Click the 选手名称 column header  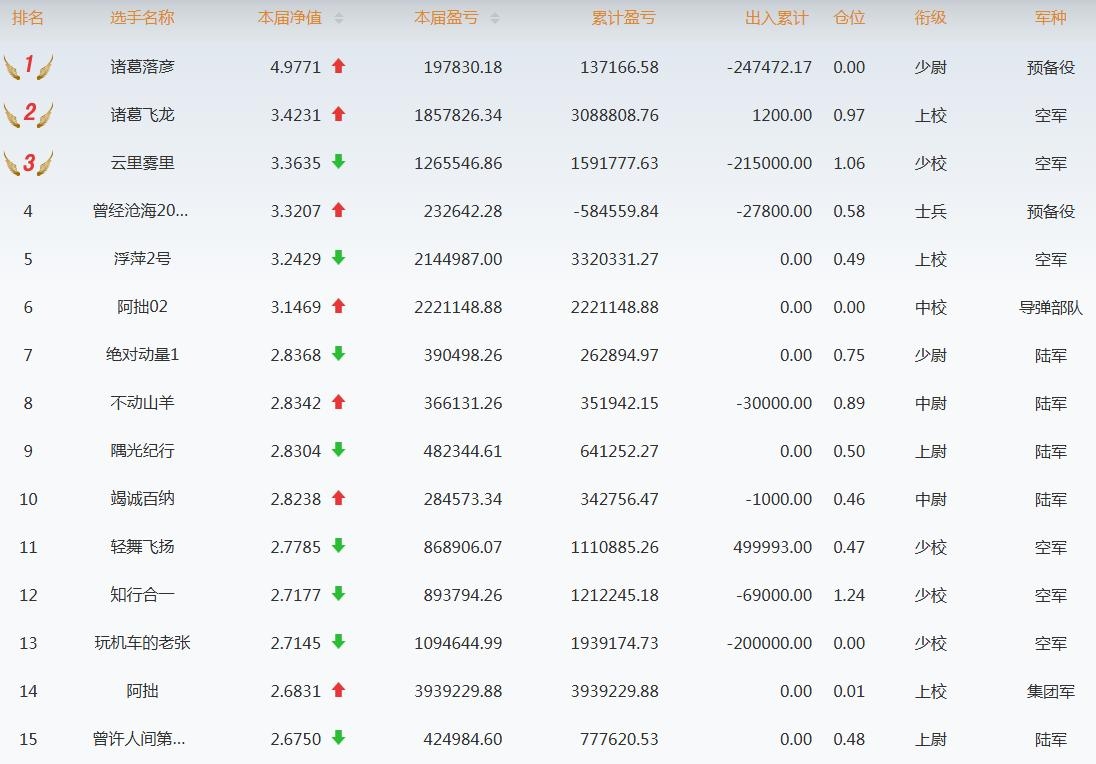[x=142, y=18]
